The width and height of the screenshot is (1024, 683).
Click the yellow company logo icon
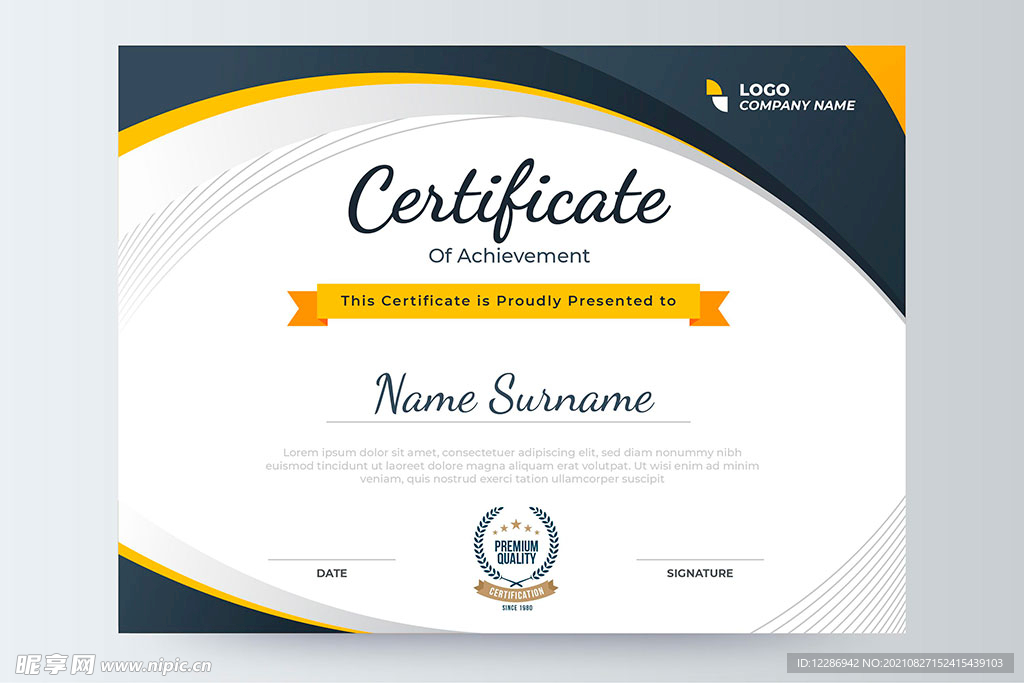(716, 96)
